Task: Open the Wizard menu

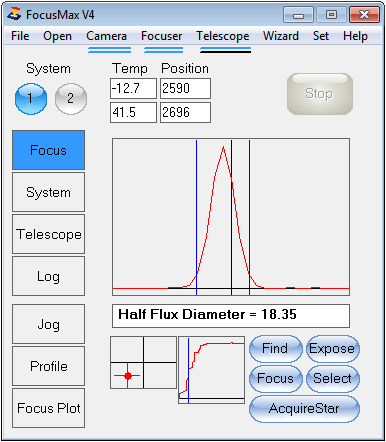Action: pos(281,36)
